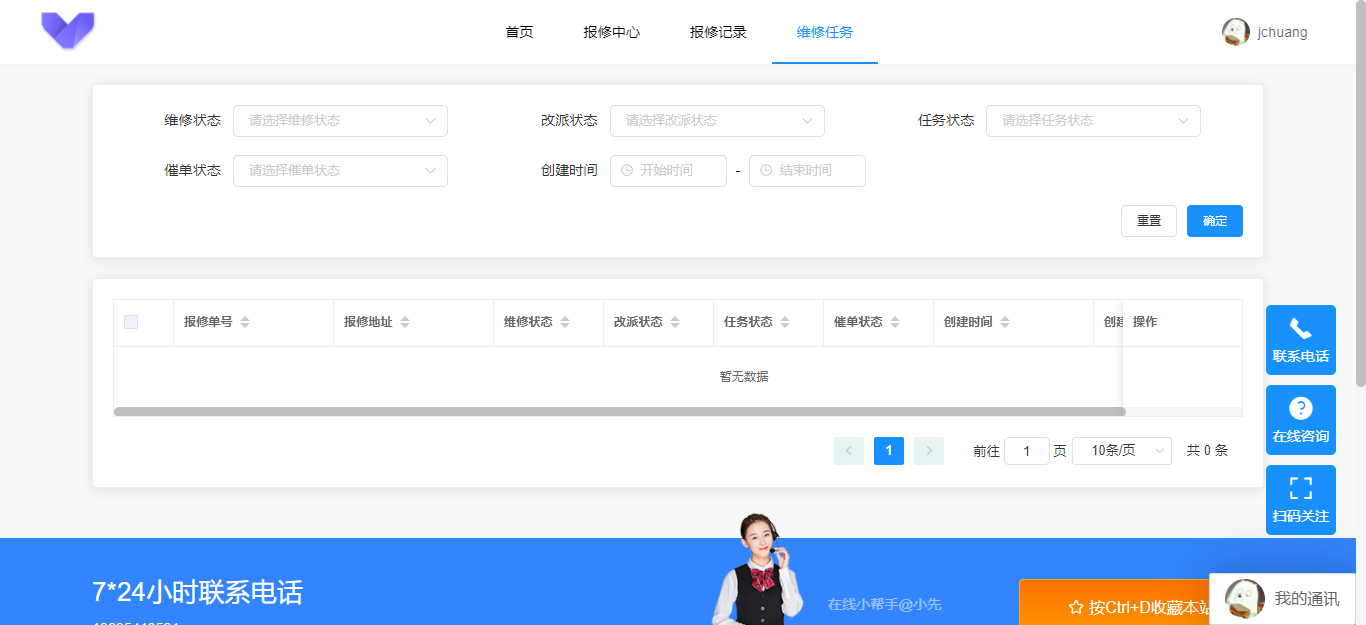
Task: Expand the 任务状态 filter dropdown
Action: pos(1093,121)
